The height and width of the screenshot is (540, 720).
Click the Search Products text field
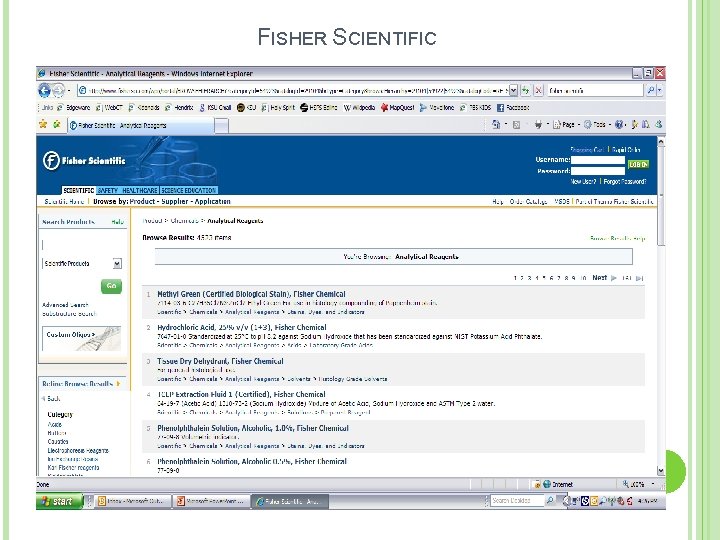(x=82, y=244)
